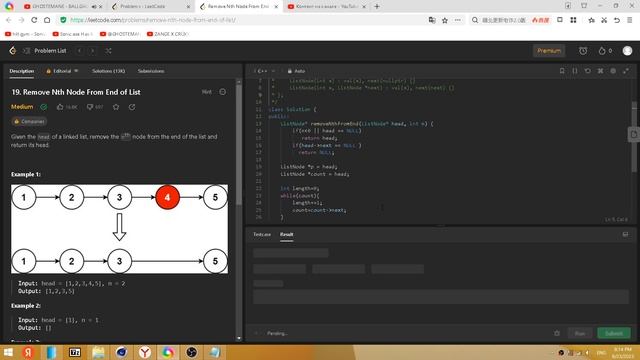The width and height of the screenshot is (640, 360).
Task: Open the Problem List panel
Action: point(45,51)
